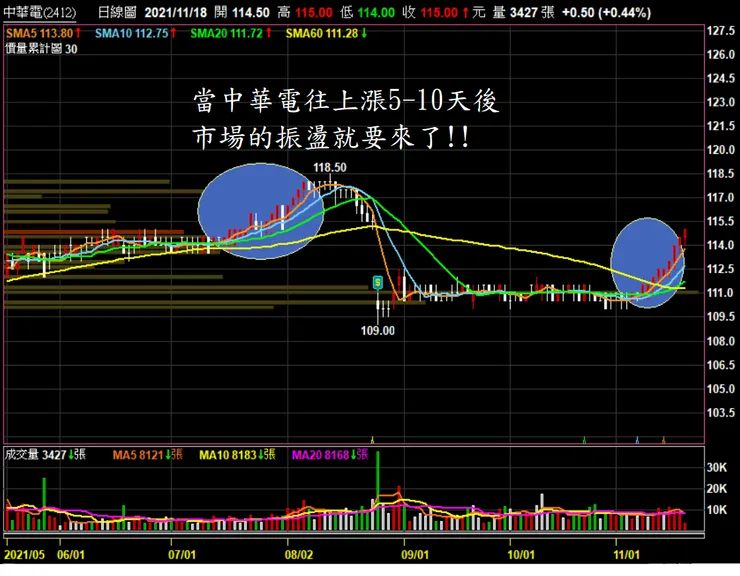Click the volume 3427 張 in the header
Viewport: 740px width, 576px height.
(x=532, y=12)
